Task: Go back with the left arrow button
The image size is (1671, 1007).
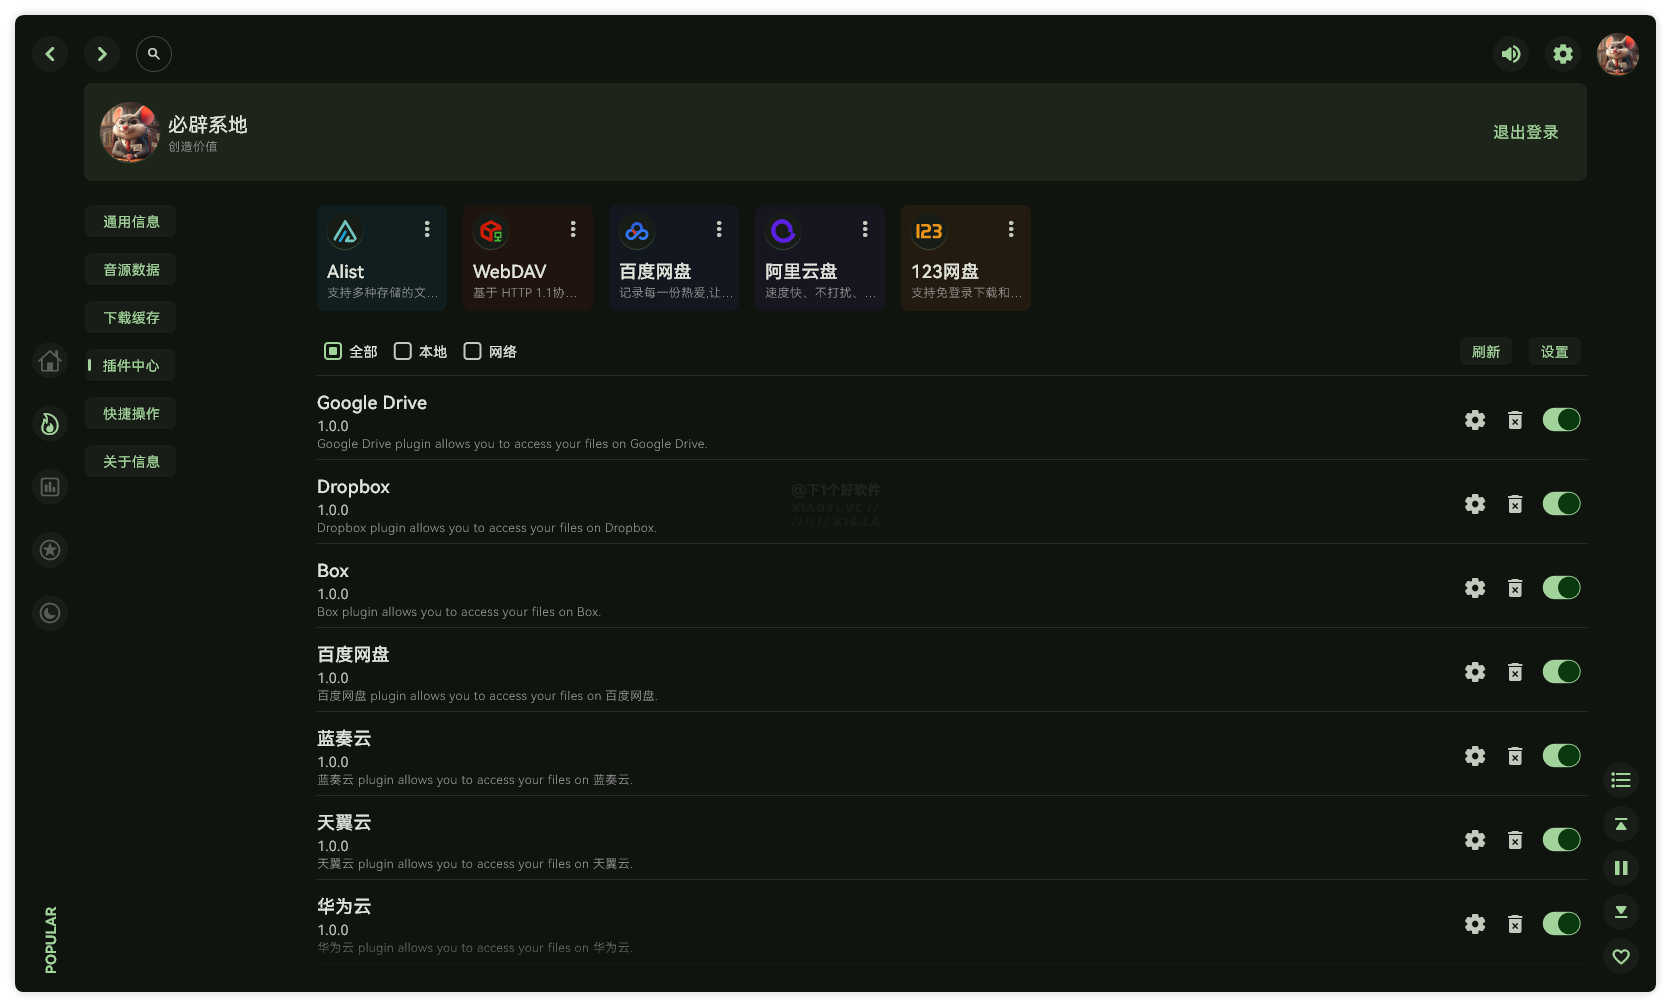Action: click(x=50, y=54)
